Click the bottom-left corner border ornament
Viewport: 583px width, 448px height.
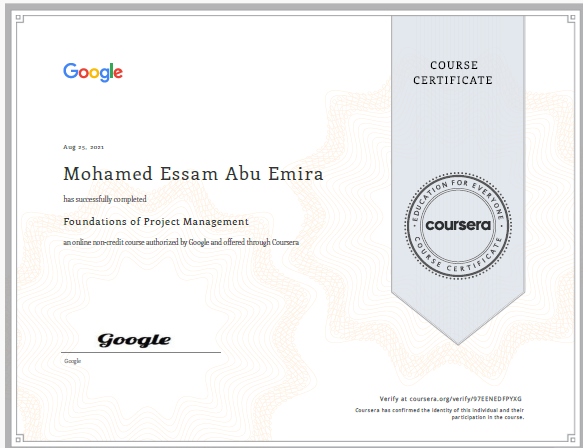click(x=19, y=439)
